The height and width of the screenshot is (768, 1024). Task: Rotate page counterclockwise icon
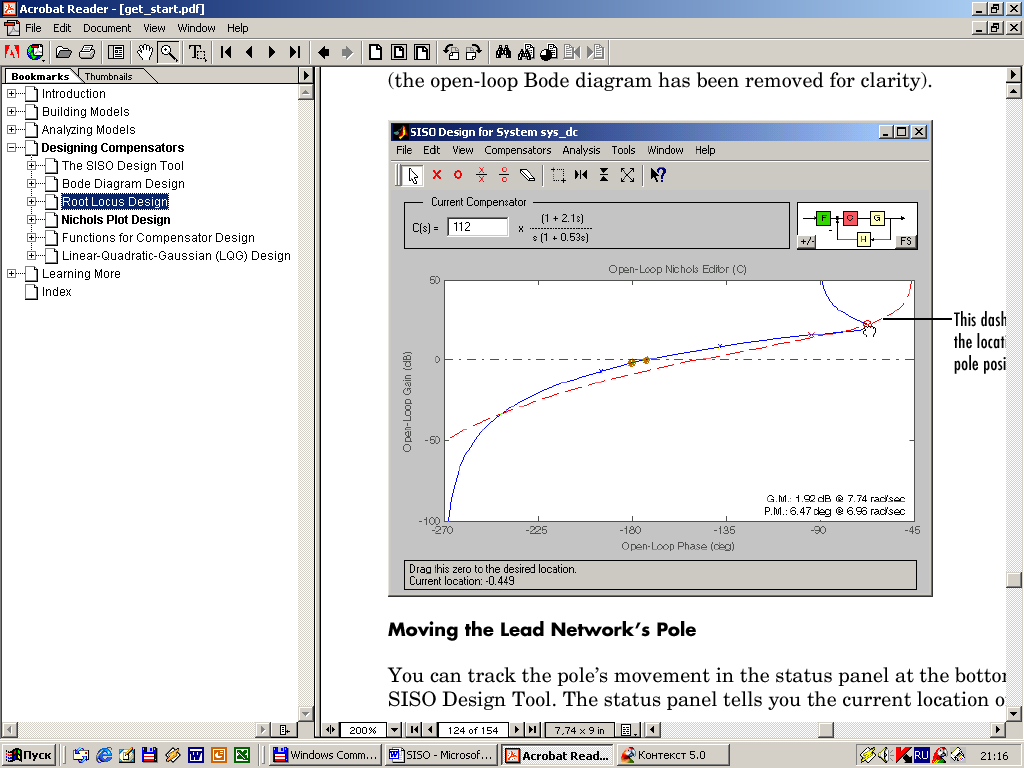pyautogui.click(x=451, y=52)
